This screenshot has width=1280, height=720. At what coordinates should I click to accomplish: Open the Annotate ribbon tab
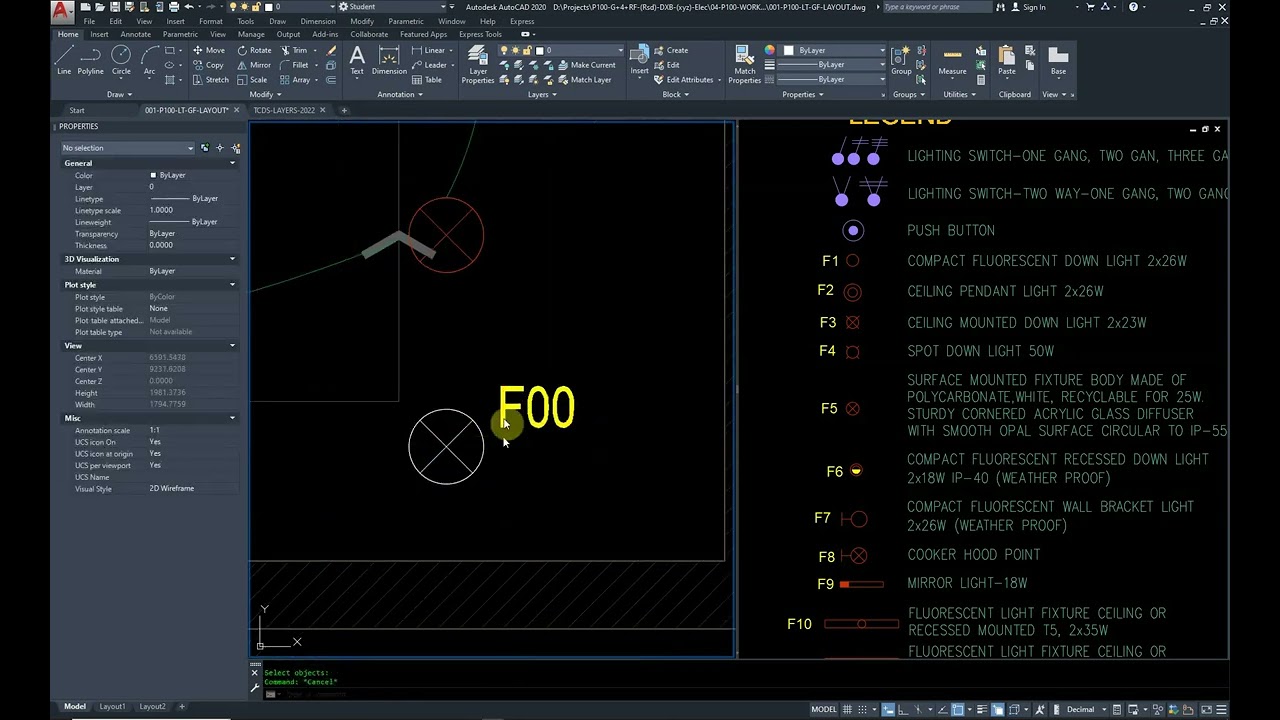(135, 34)
